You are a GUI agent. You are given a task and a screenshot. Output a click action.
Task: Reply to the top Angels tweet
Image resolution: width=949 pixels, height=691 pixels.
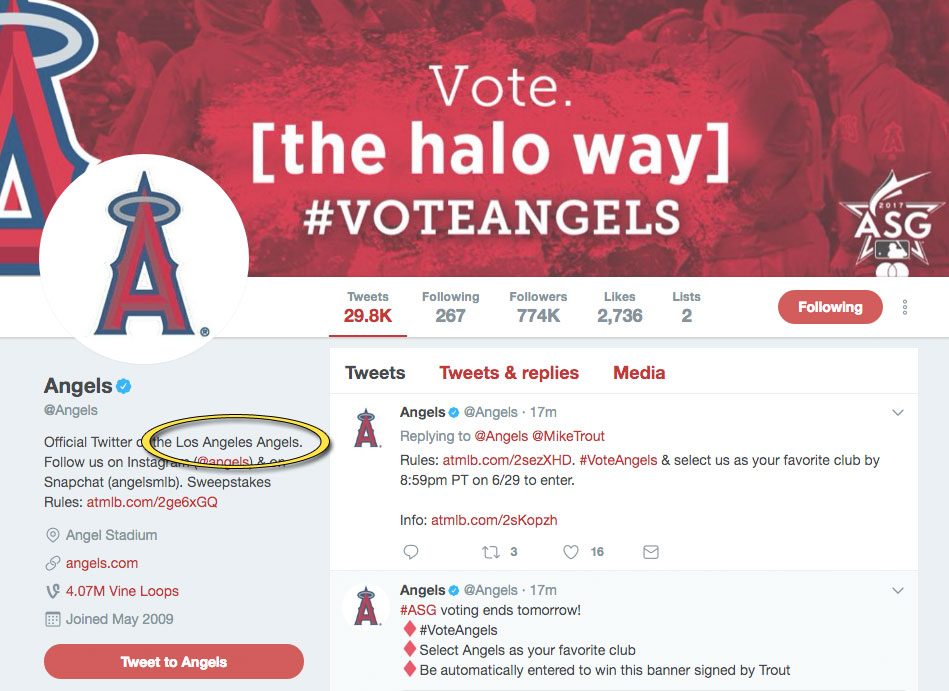point(410,552)
